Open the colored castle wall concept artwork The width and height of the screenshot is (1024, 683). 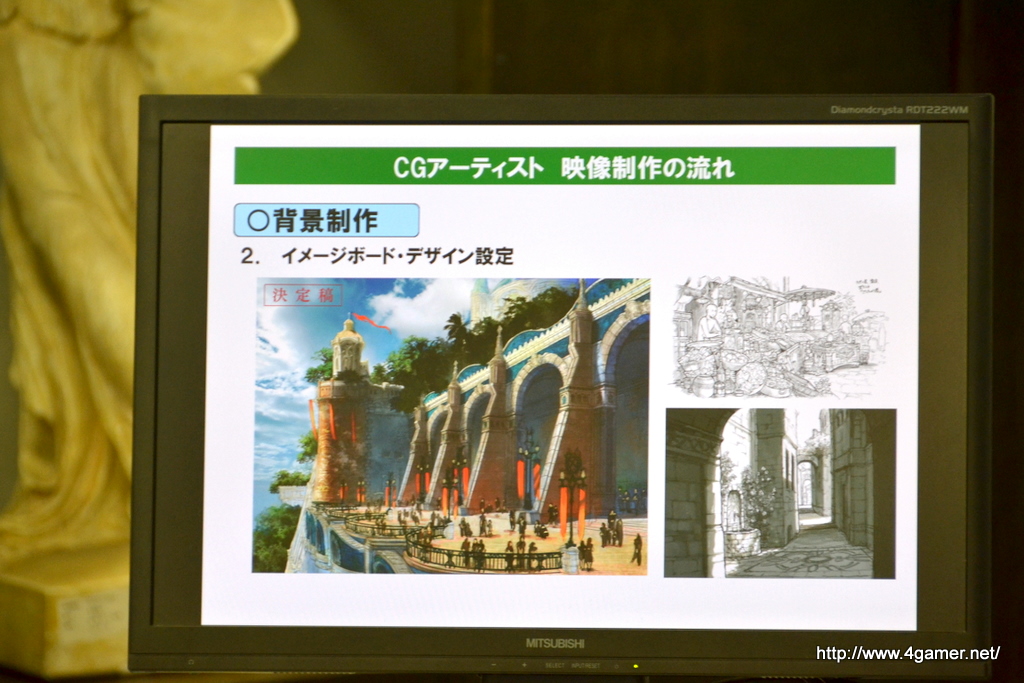coord(451,426)
